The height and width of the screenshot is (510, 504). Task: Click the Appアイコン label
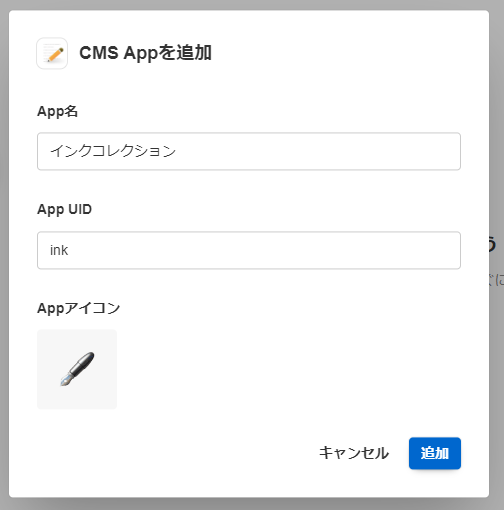(79, 308)
